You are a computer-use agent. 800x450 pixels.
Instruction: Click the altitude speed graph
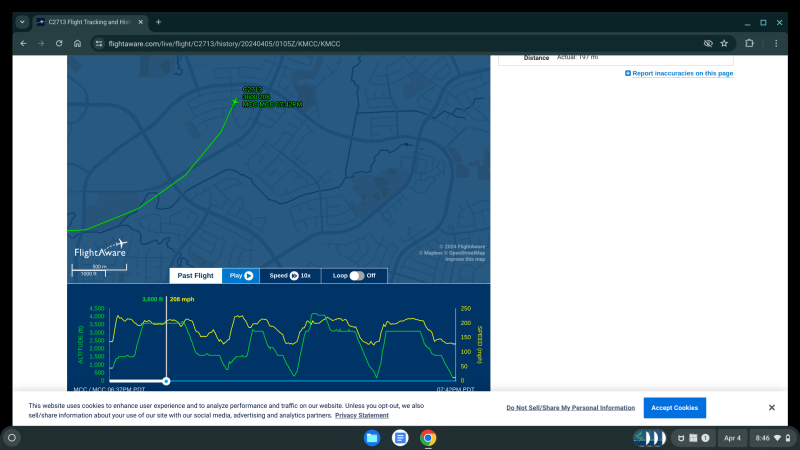tap(282, 344)
